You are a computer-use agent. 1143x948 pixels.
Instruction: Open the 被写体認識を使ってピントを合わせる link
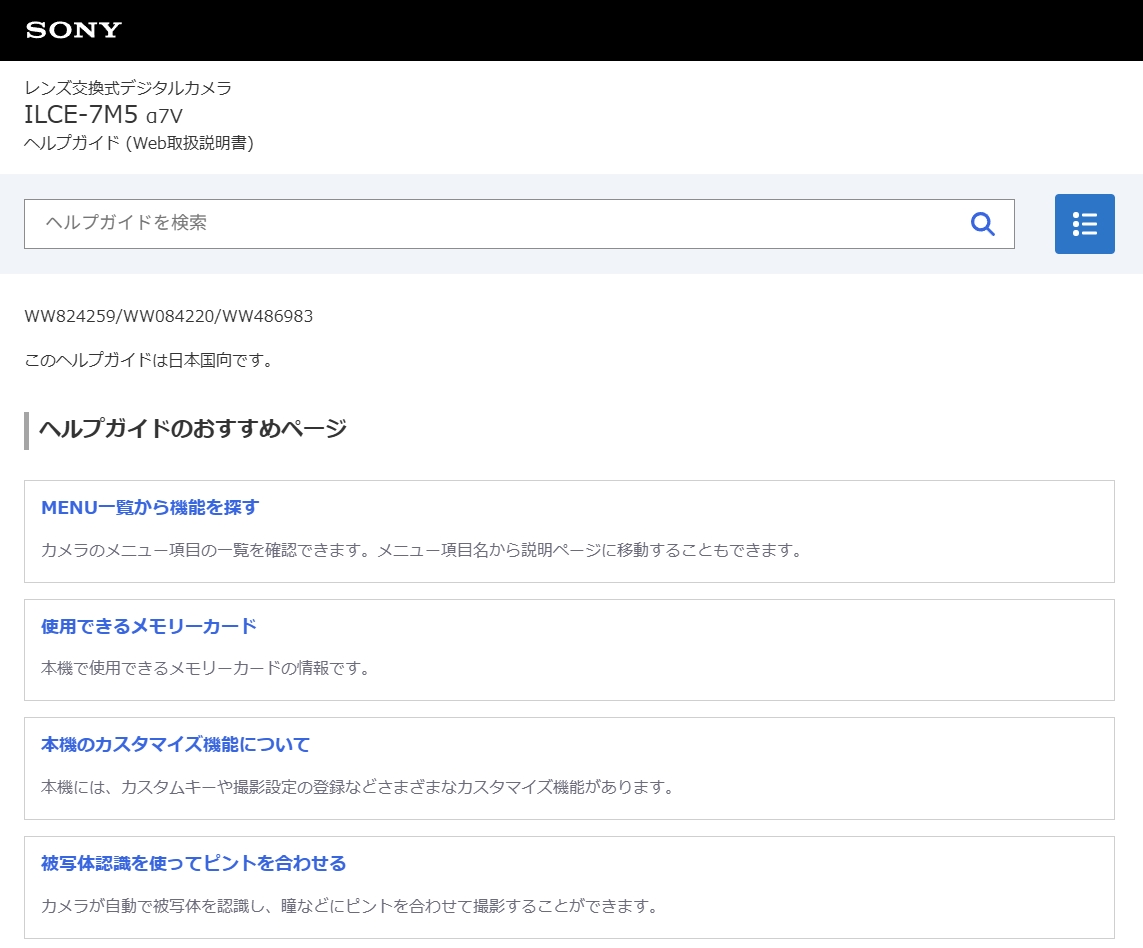(193, 864)
